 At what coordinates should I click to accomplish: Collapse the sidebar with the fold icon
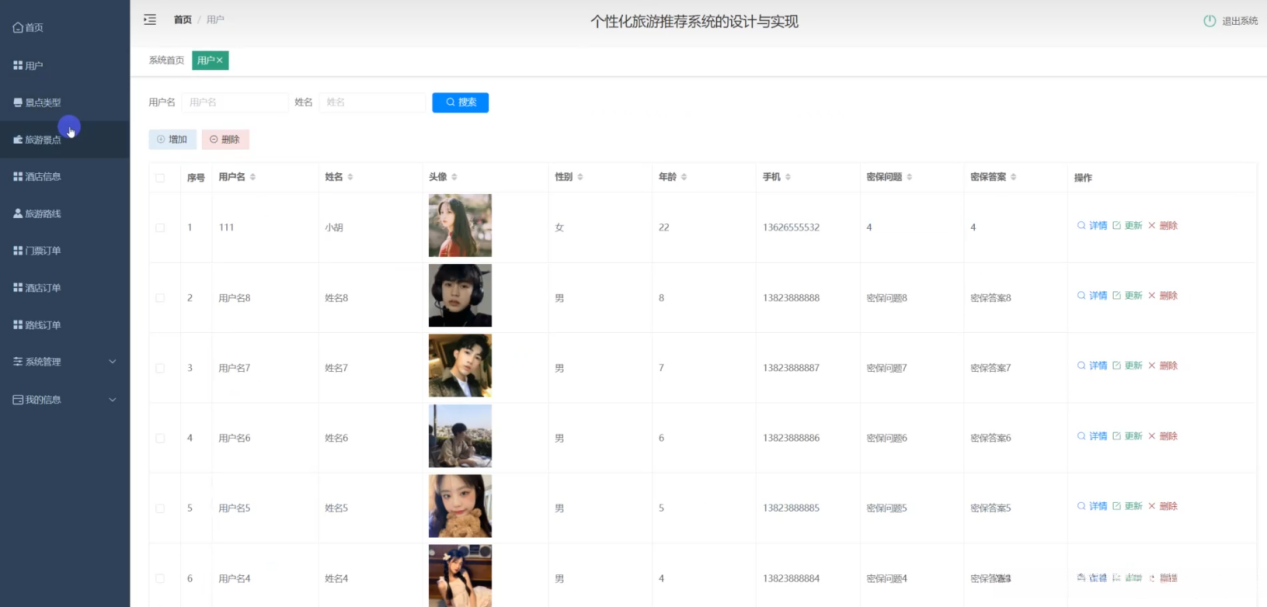150,19
